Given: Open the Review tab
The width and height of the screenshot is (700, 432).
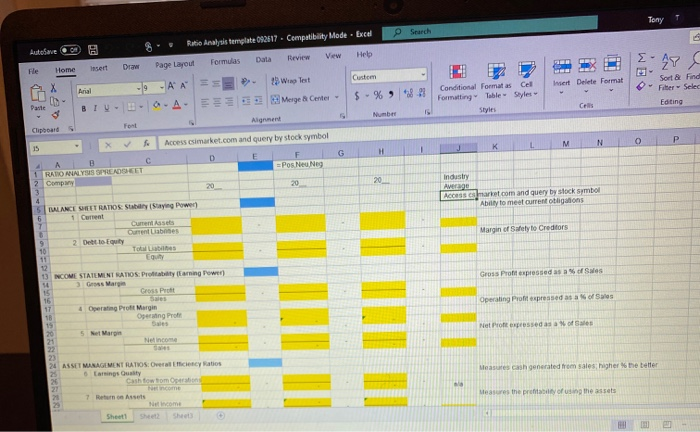Looking at the screenshot, I should pos(298,58).
